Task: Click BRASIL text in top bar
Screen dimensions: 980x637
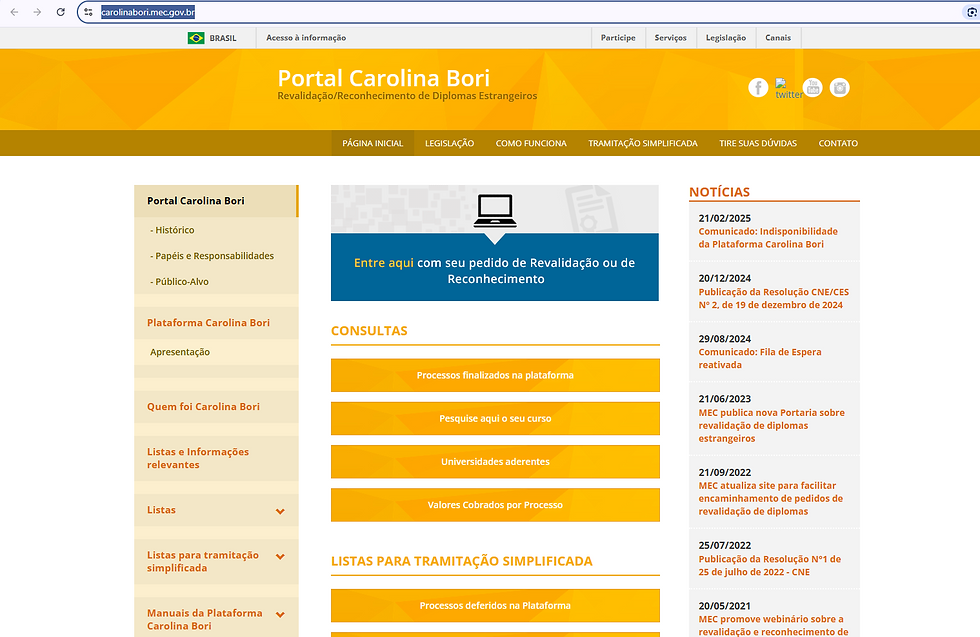Action: point(223,38)
